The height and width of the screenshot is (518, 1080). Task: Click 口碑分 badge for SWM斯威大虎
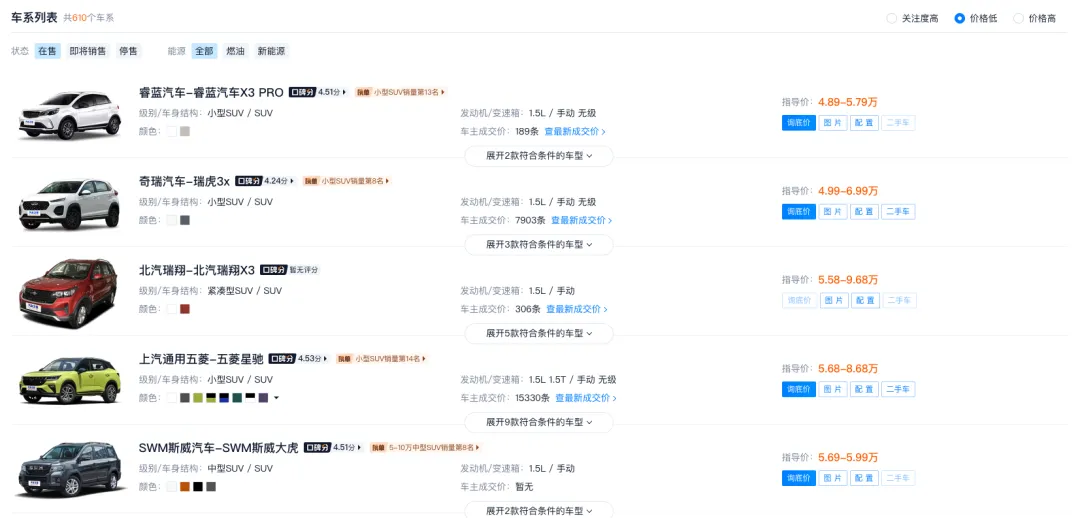point(318,448)
